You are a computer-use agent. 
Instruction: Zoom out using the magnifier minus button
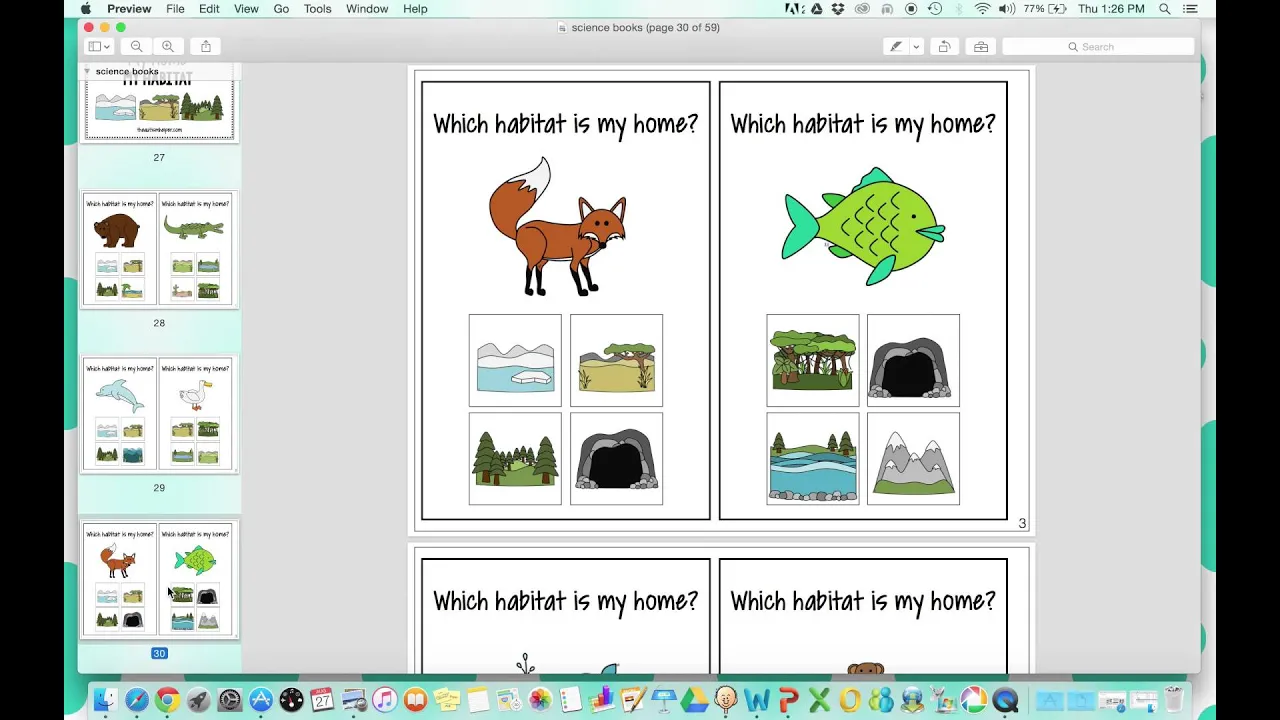(x=136, y=46)
